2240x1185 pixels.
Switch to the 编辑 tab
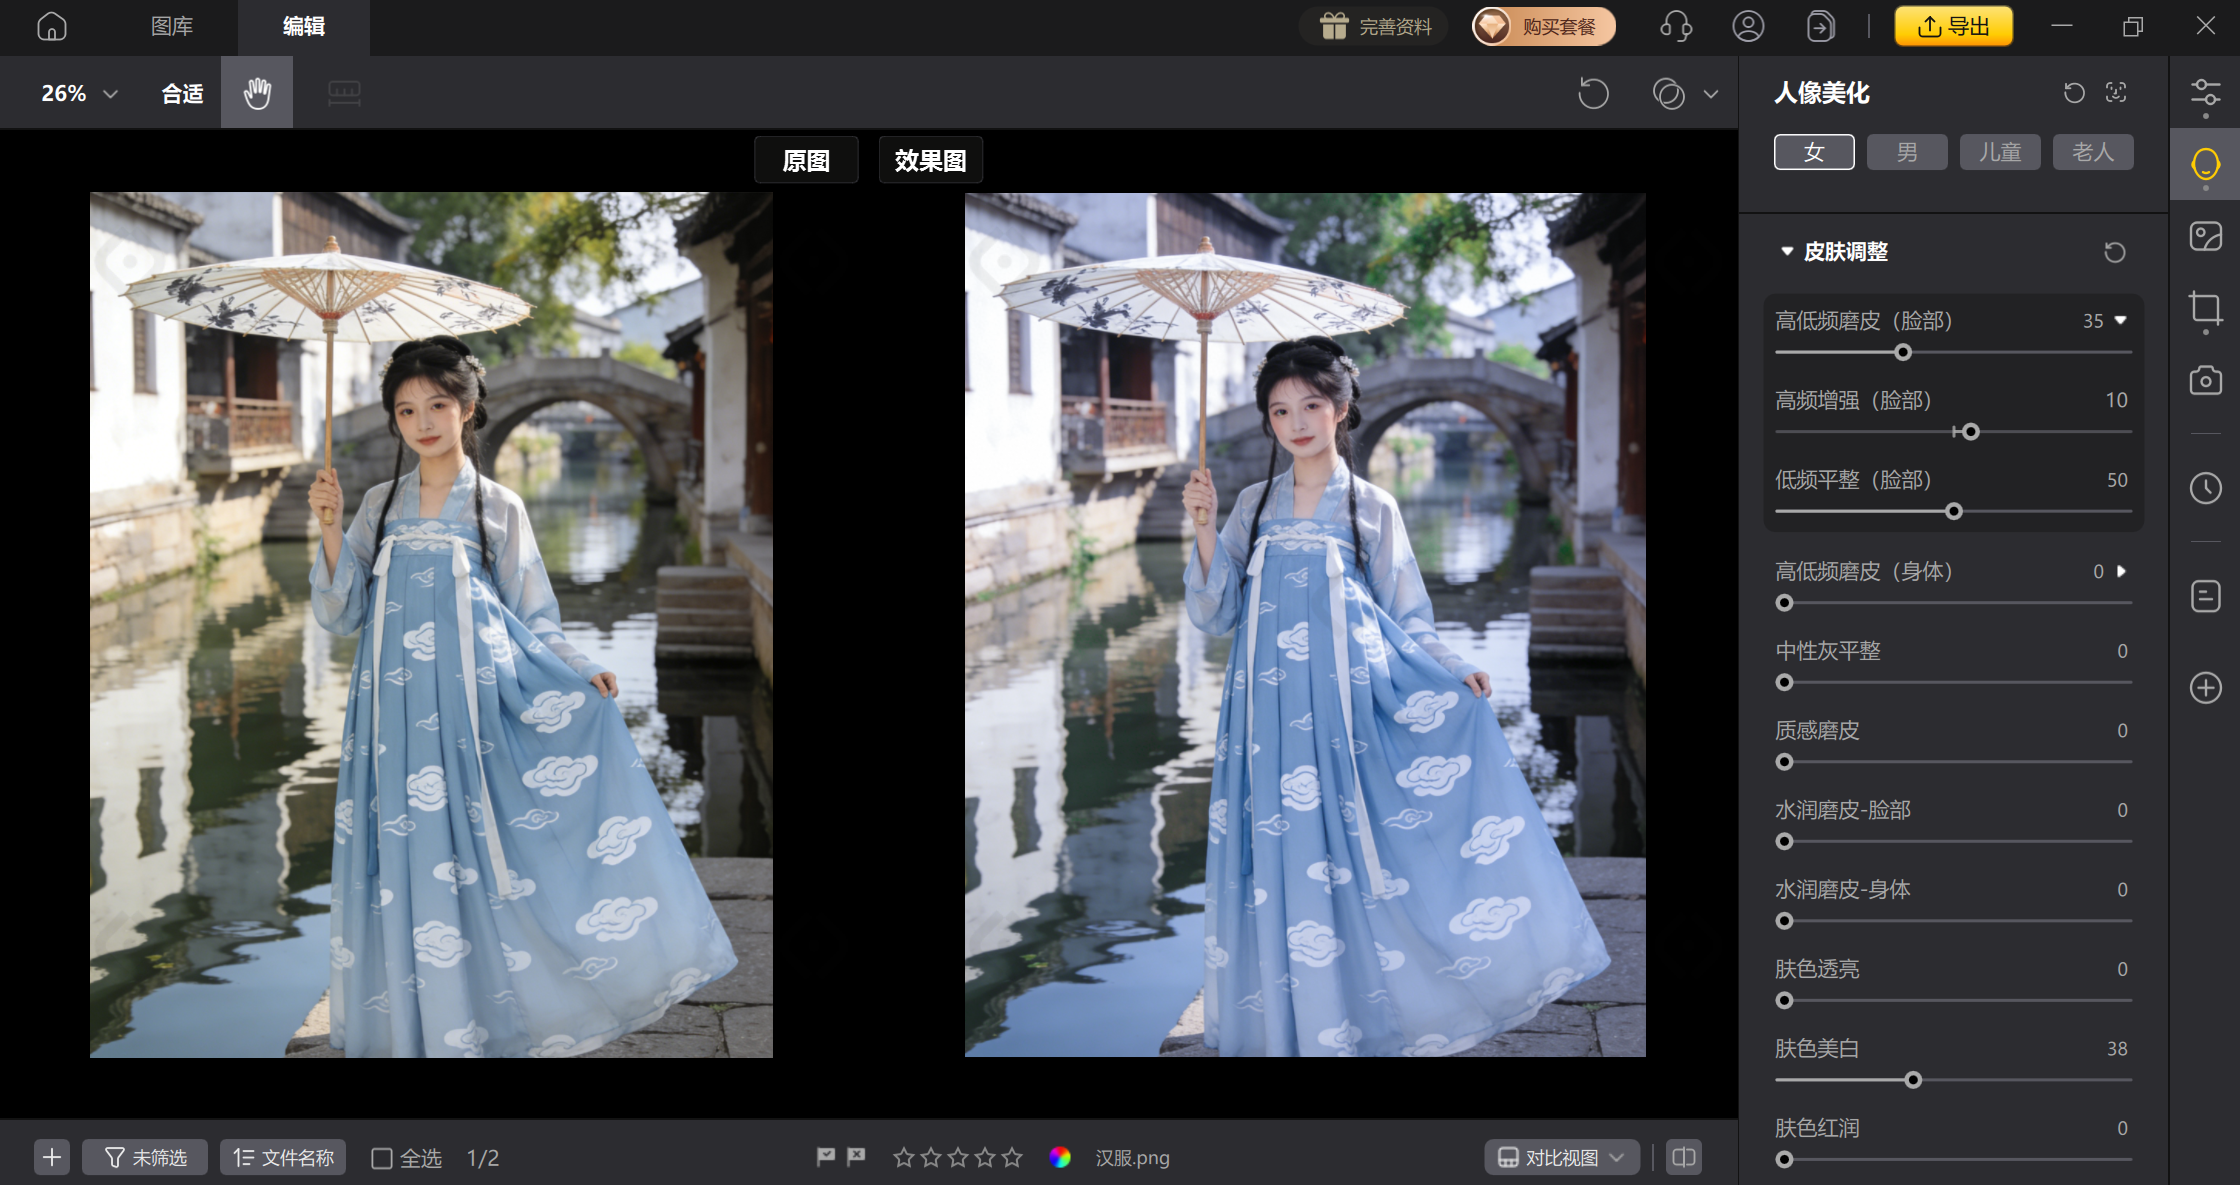[302, 27]
